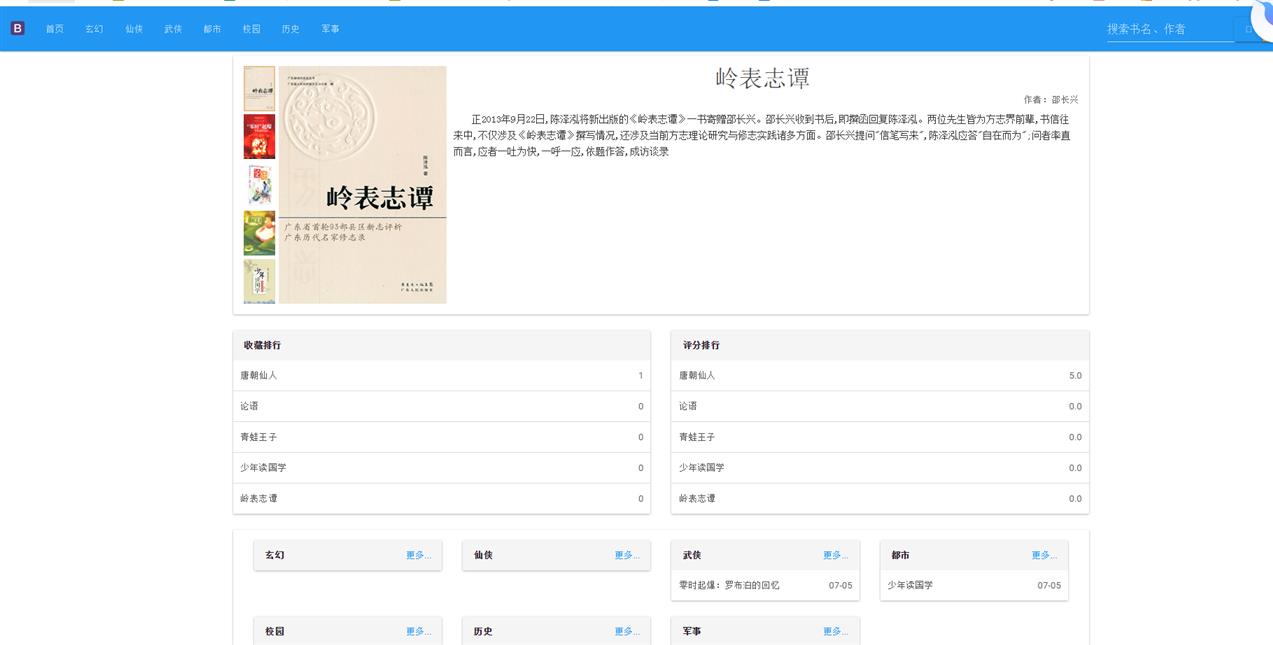Select the red book cover thumbnail

(259, 136)
